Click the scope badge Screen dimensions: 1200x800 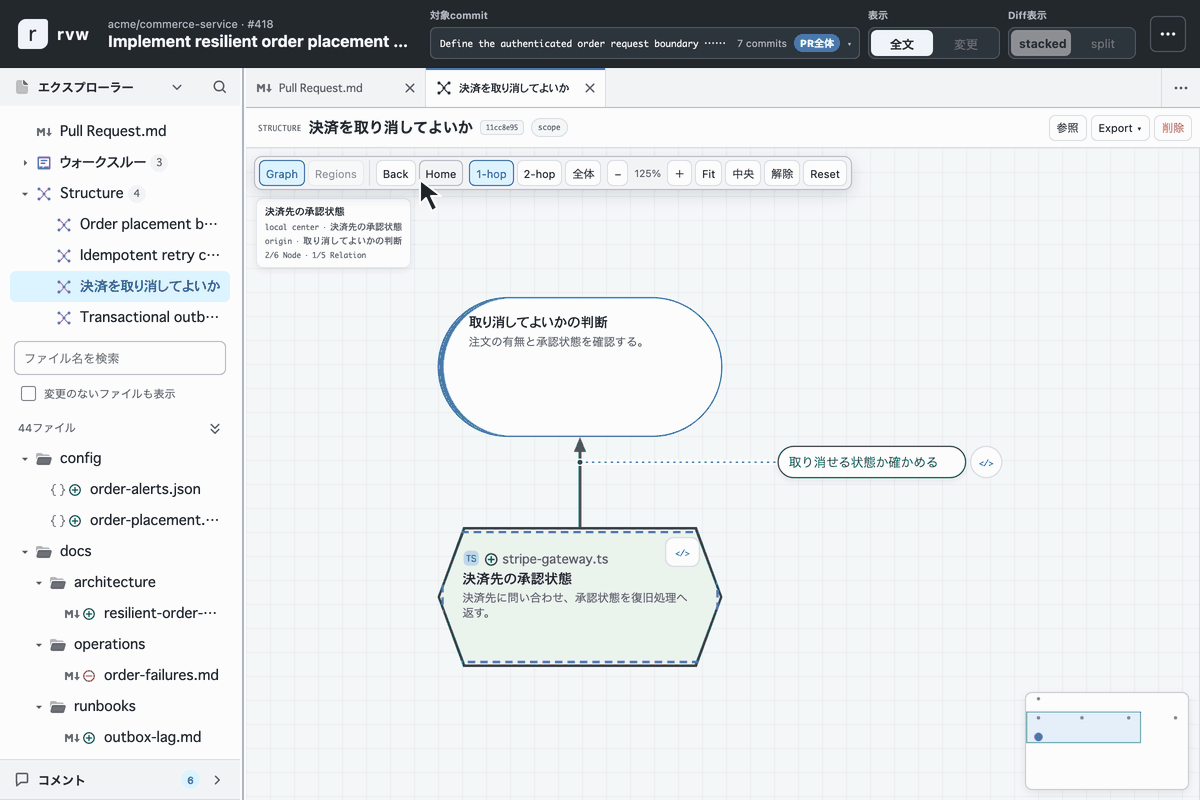pyautogui.click(x=549, y=128)
